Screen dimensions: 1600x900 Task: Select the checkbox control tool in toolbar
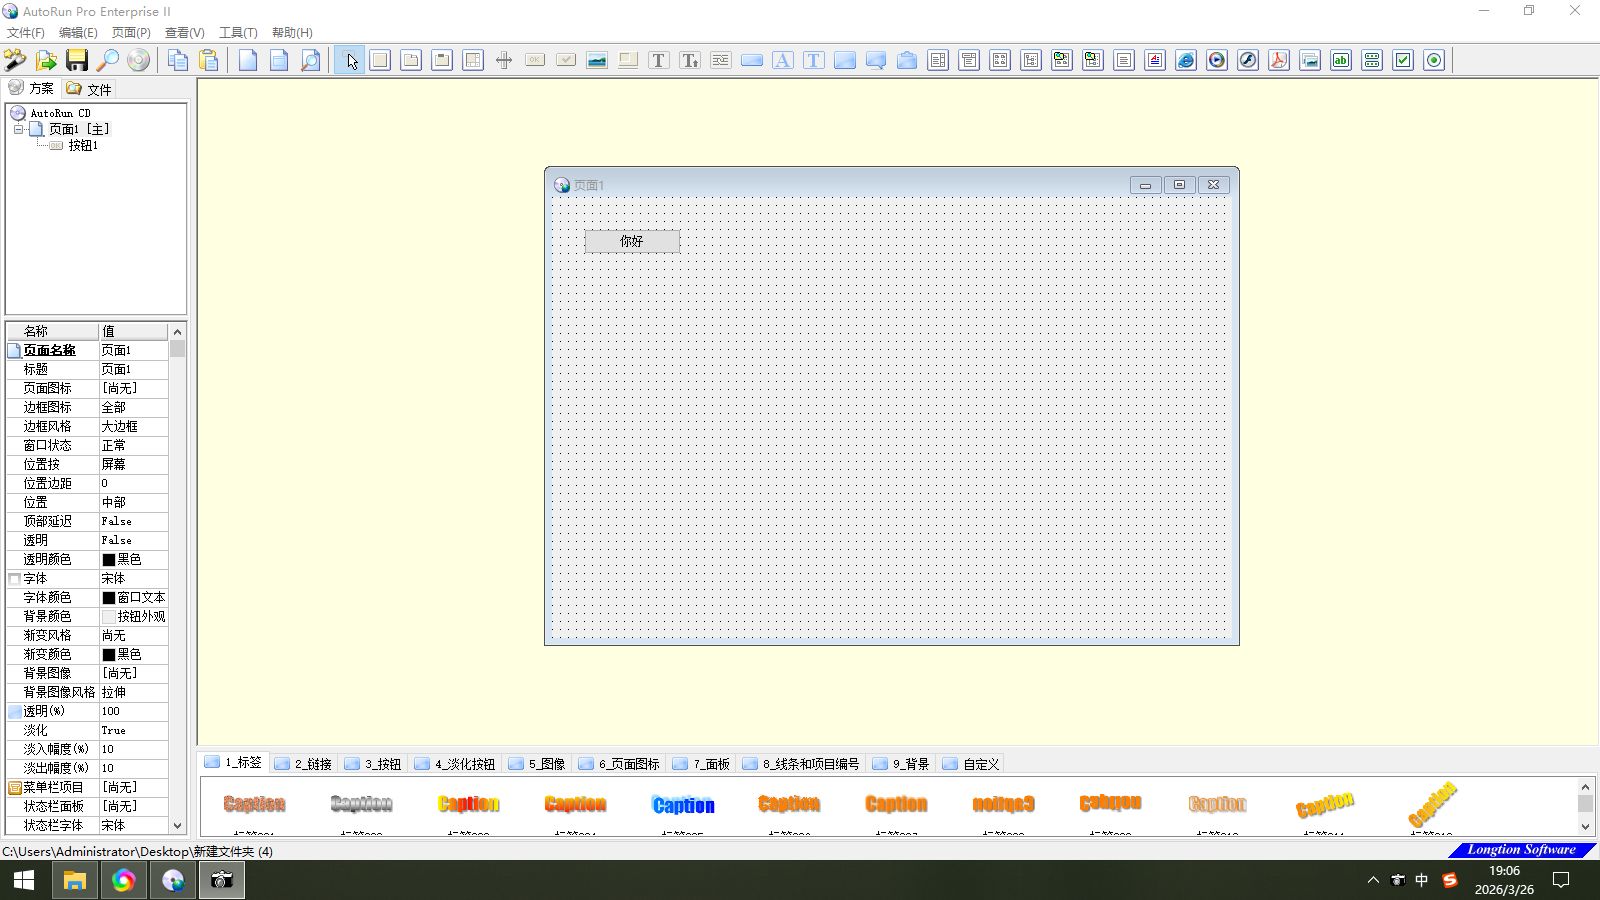coord(1403,60)
